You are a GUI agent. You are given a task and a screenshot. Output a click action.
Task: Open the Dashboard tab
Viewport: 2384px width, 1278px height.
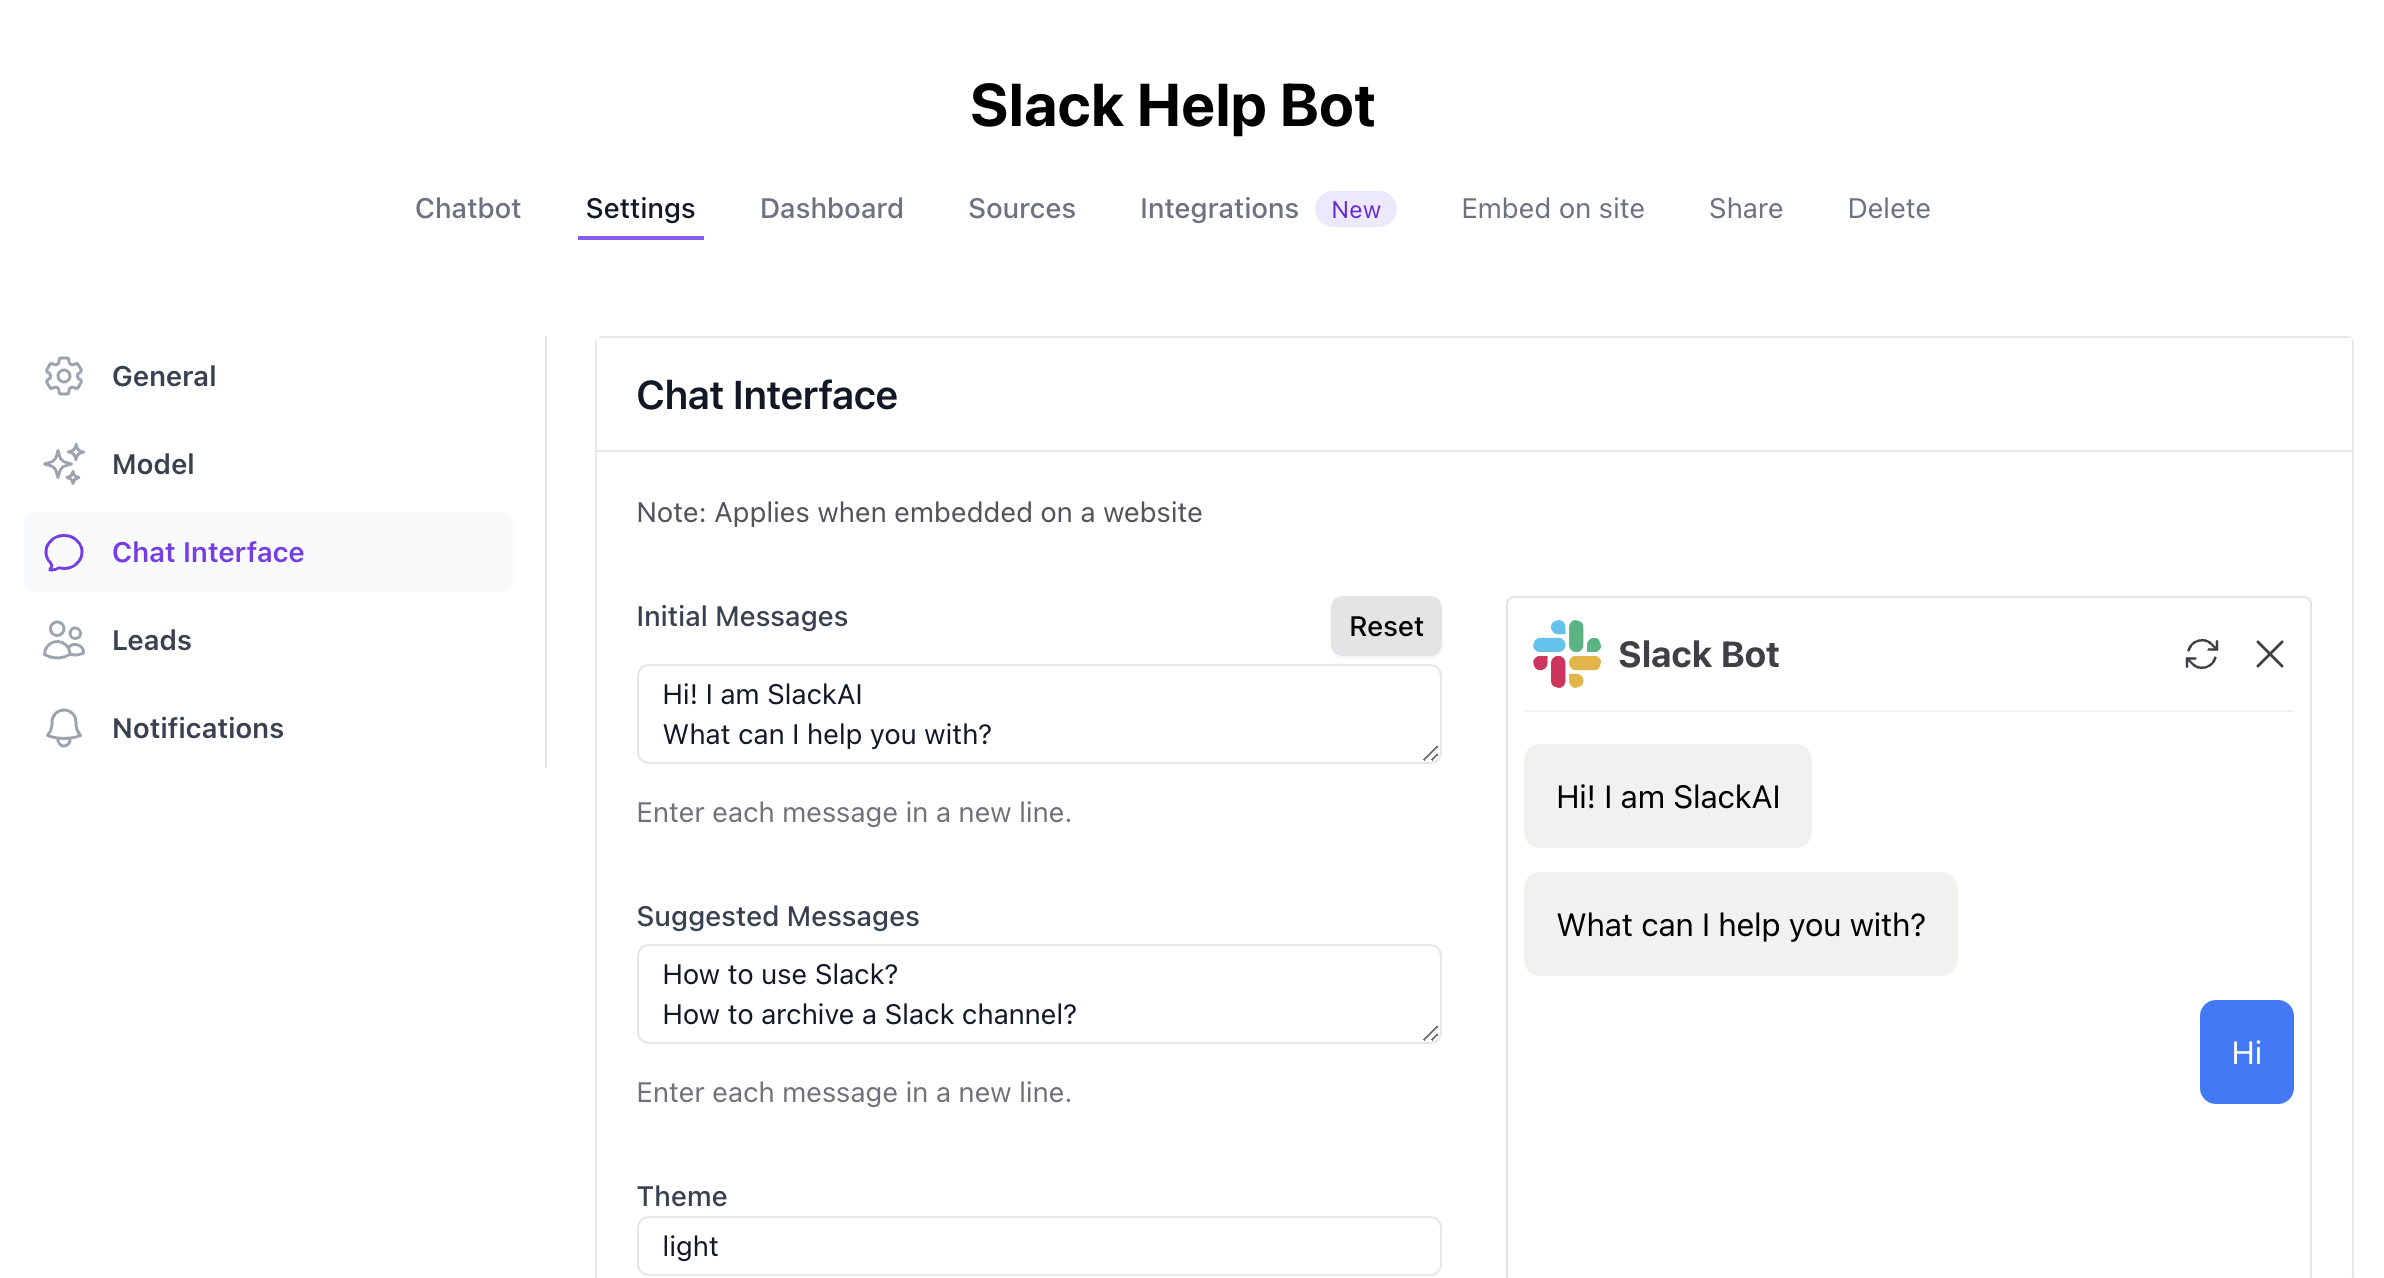[x=831, y=208]
